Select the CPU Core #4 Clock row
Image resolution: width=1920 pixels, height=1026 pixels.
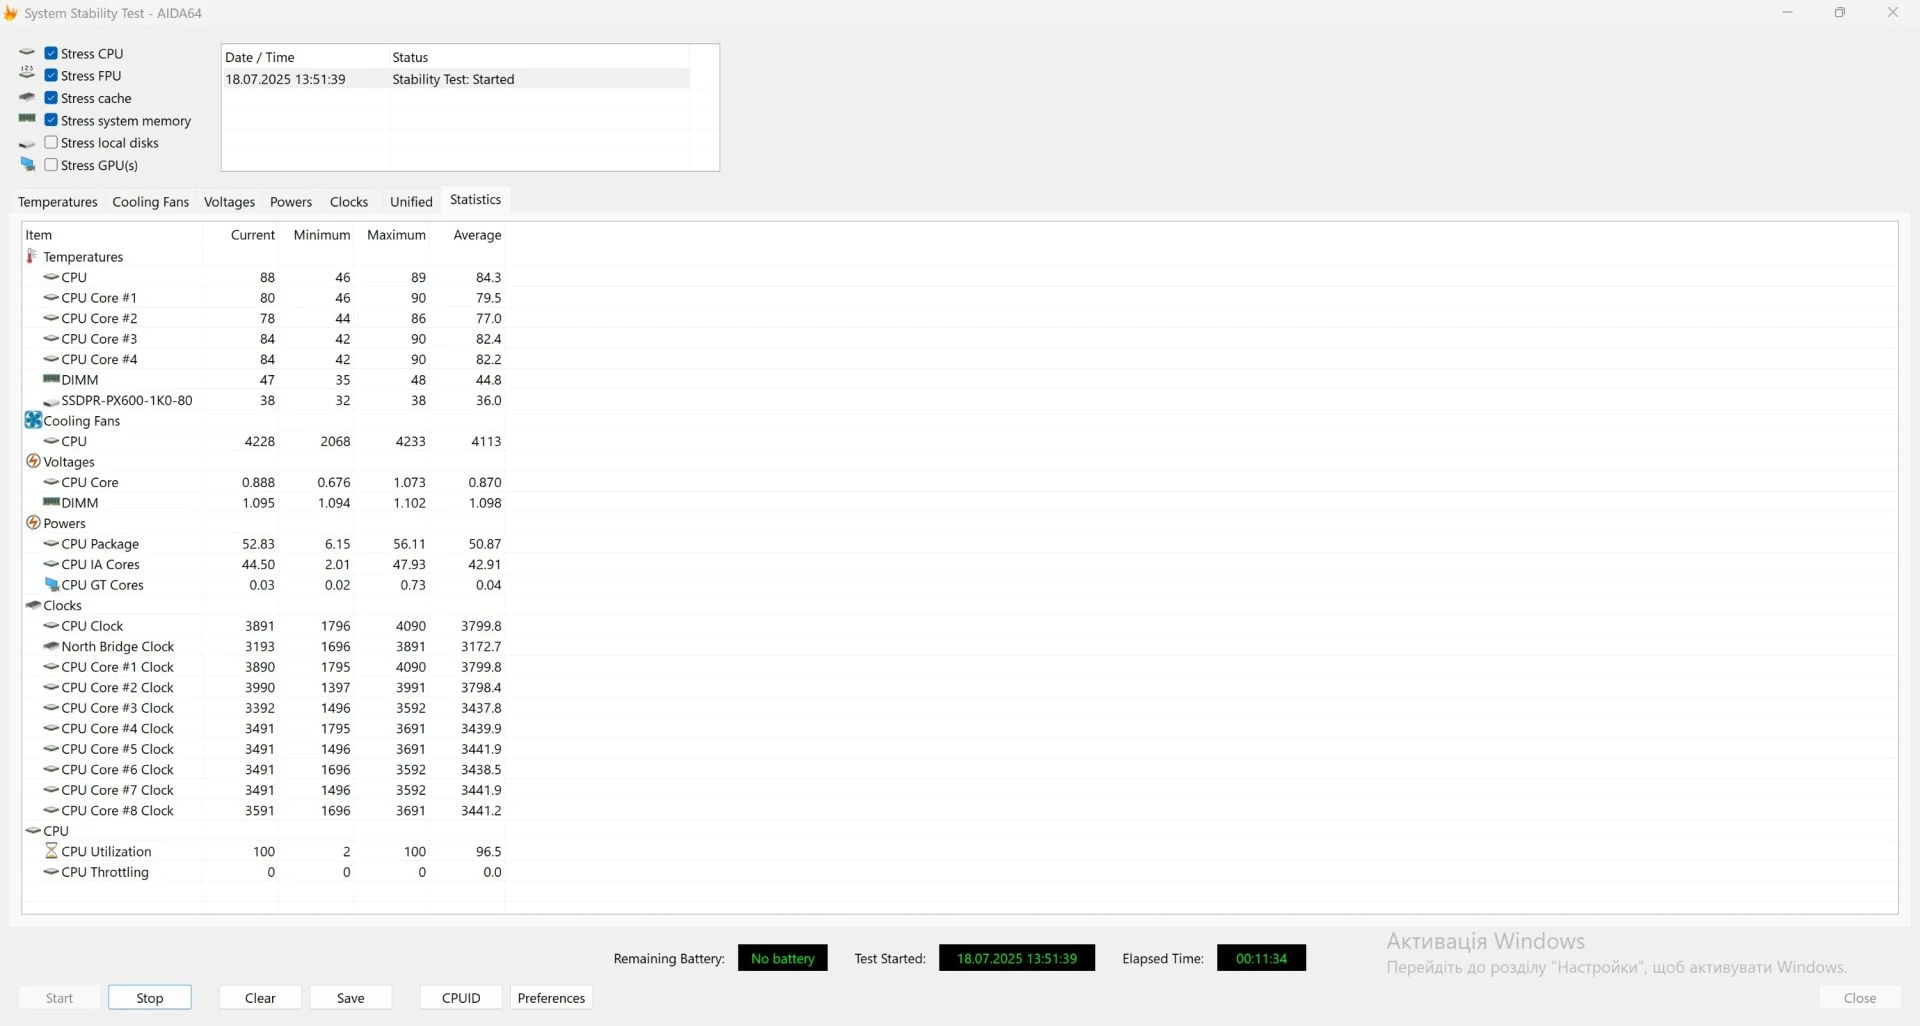264,728
